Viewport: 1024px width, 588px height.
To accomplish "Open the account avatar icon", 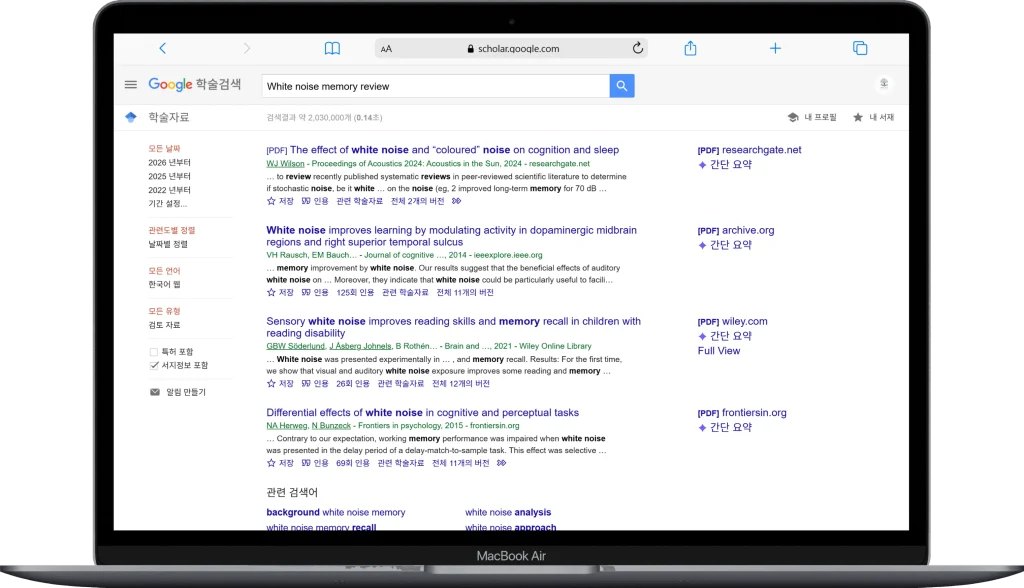I will 884,84.
